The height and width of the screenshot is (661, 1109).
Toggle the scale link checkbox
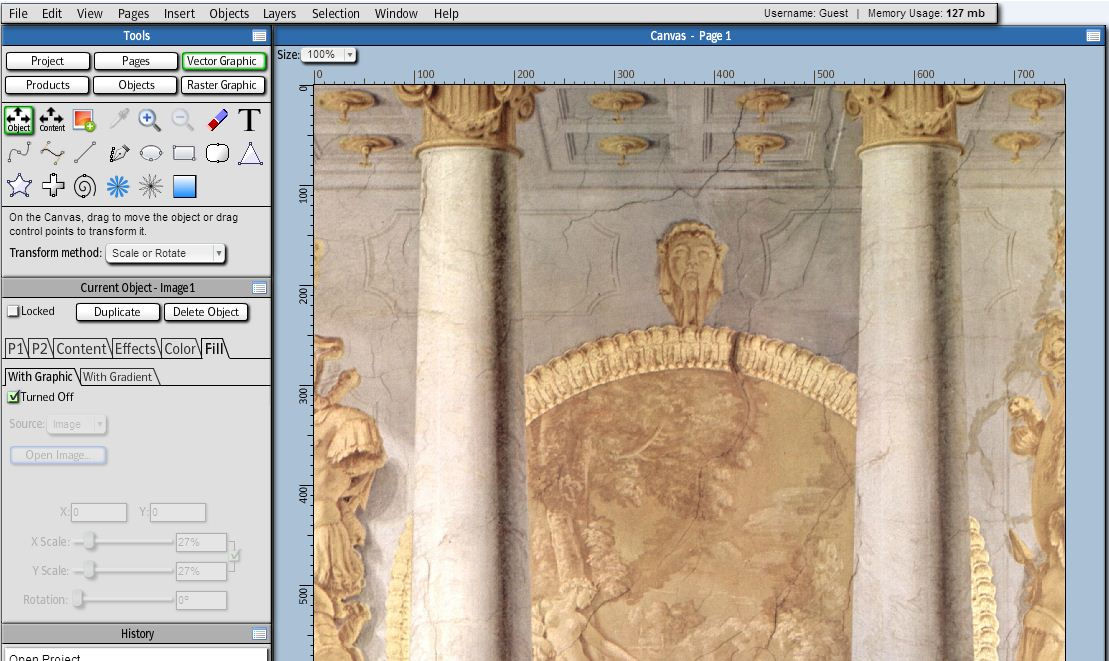tap(235, 556)
